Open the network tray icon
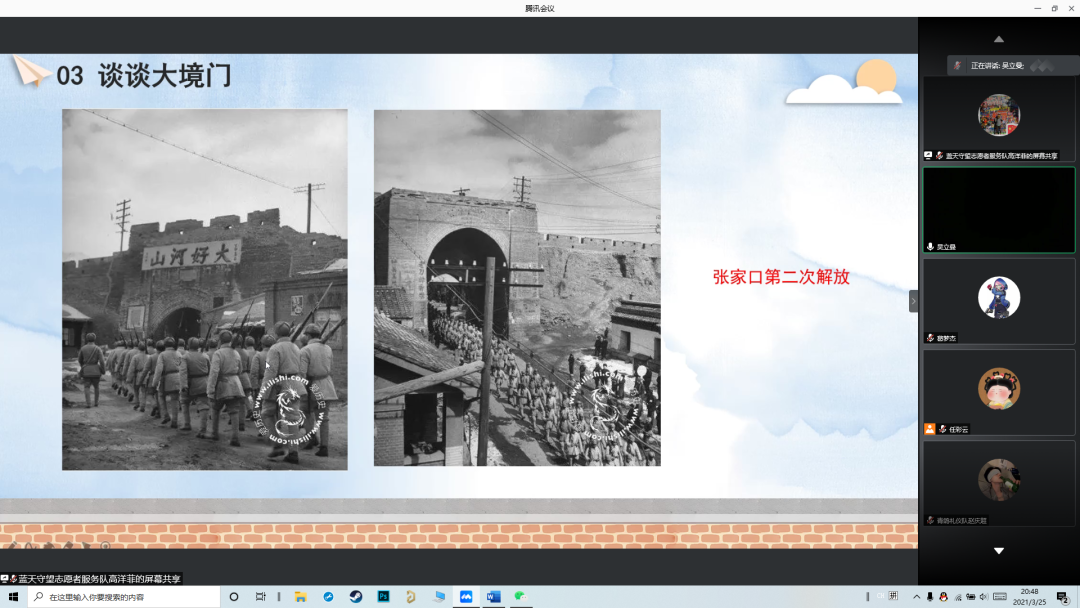 (957, 597)
